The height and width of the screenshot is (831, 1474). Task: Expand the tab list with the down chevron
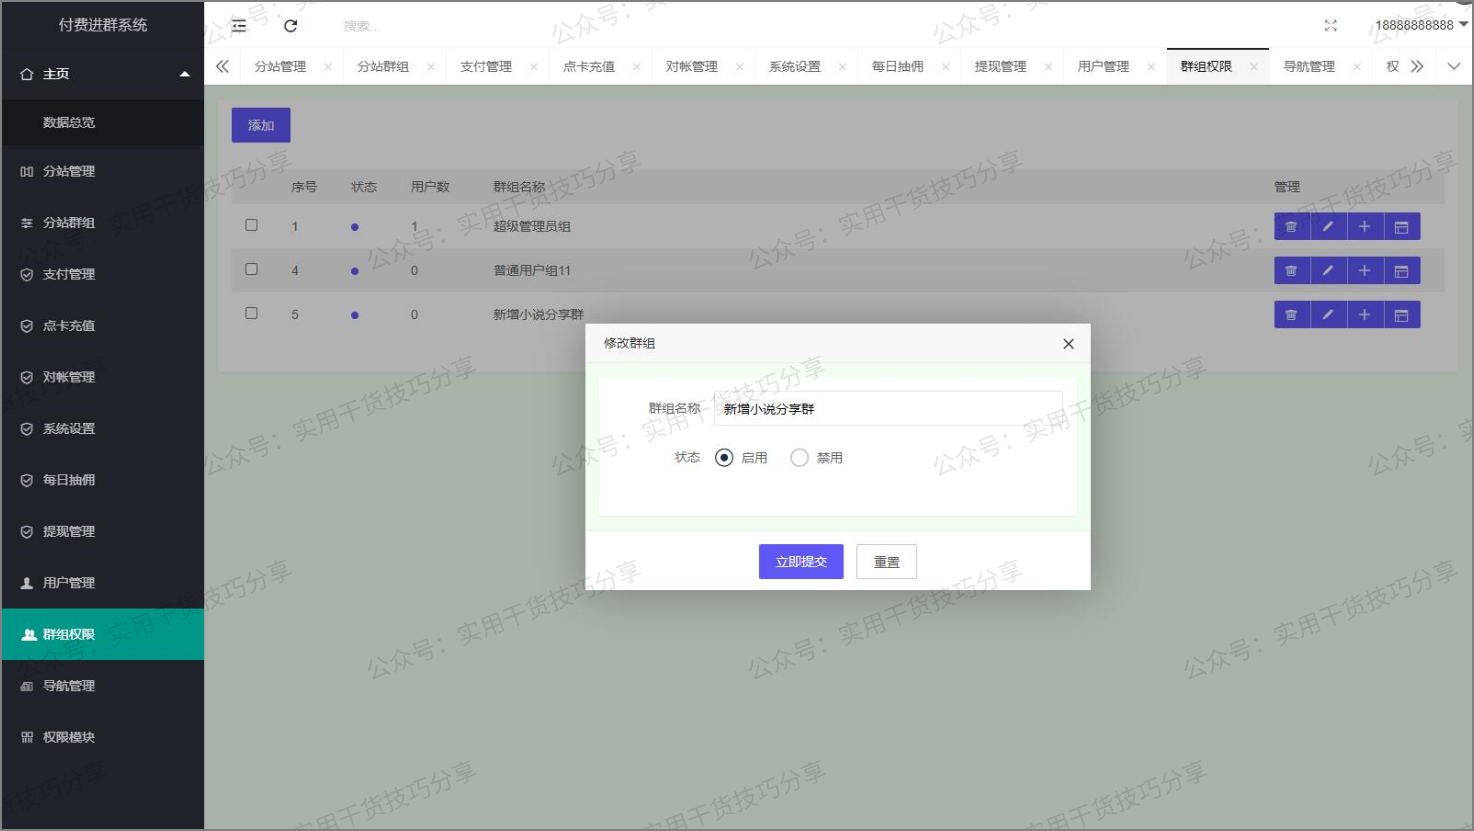[1454, 65]
